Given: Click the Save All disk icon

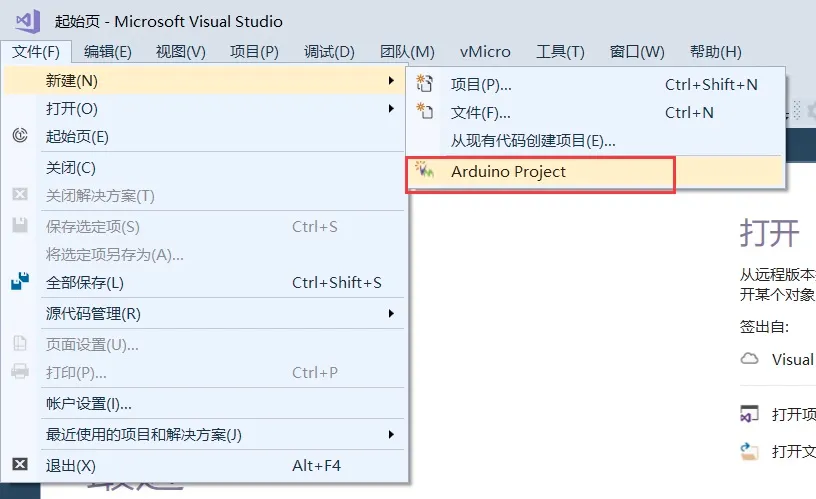Looking at the screenshot, I should click(20, 283).
